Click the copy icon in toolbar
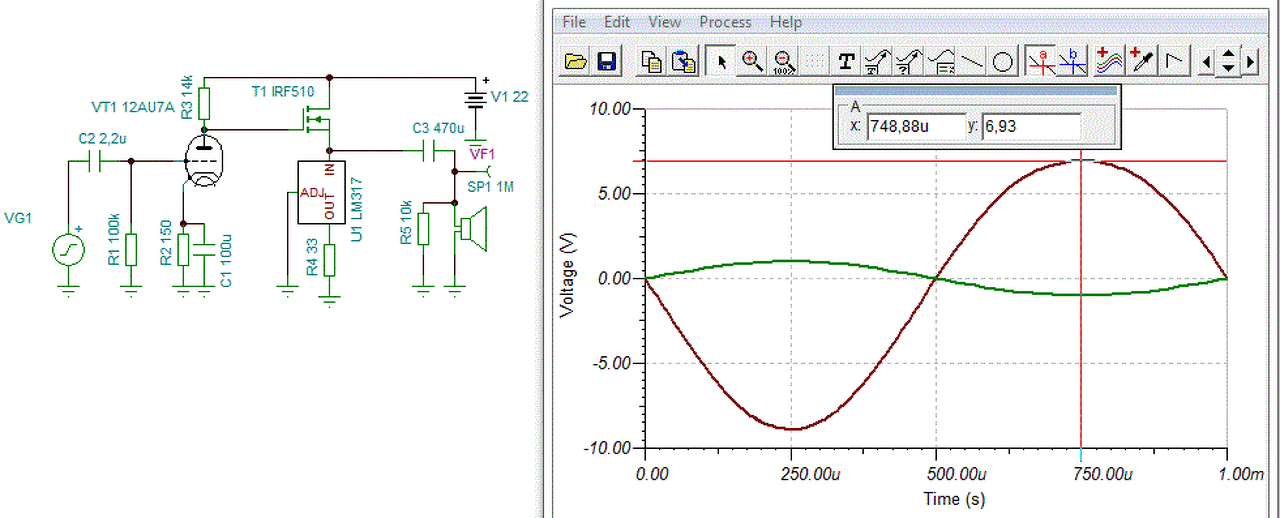Viewport: 1280px width, 518px height. [651, 62]
